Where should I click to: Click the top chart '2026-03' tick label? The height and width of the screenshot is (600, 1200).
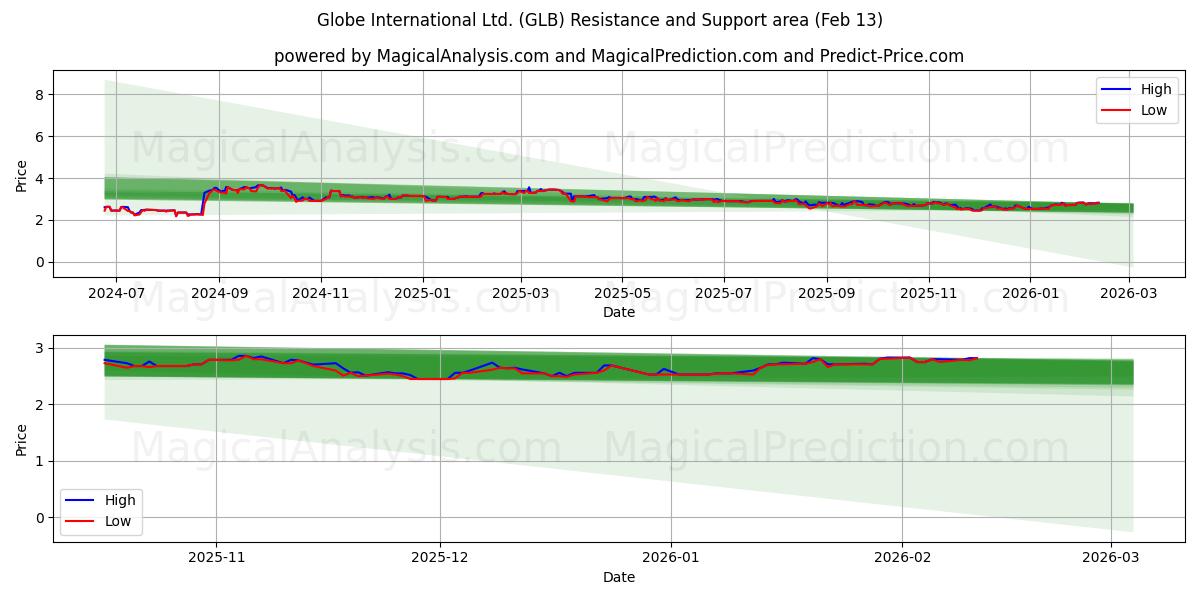(x=1130, y=294)
